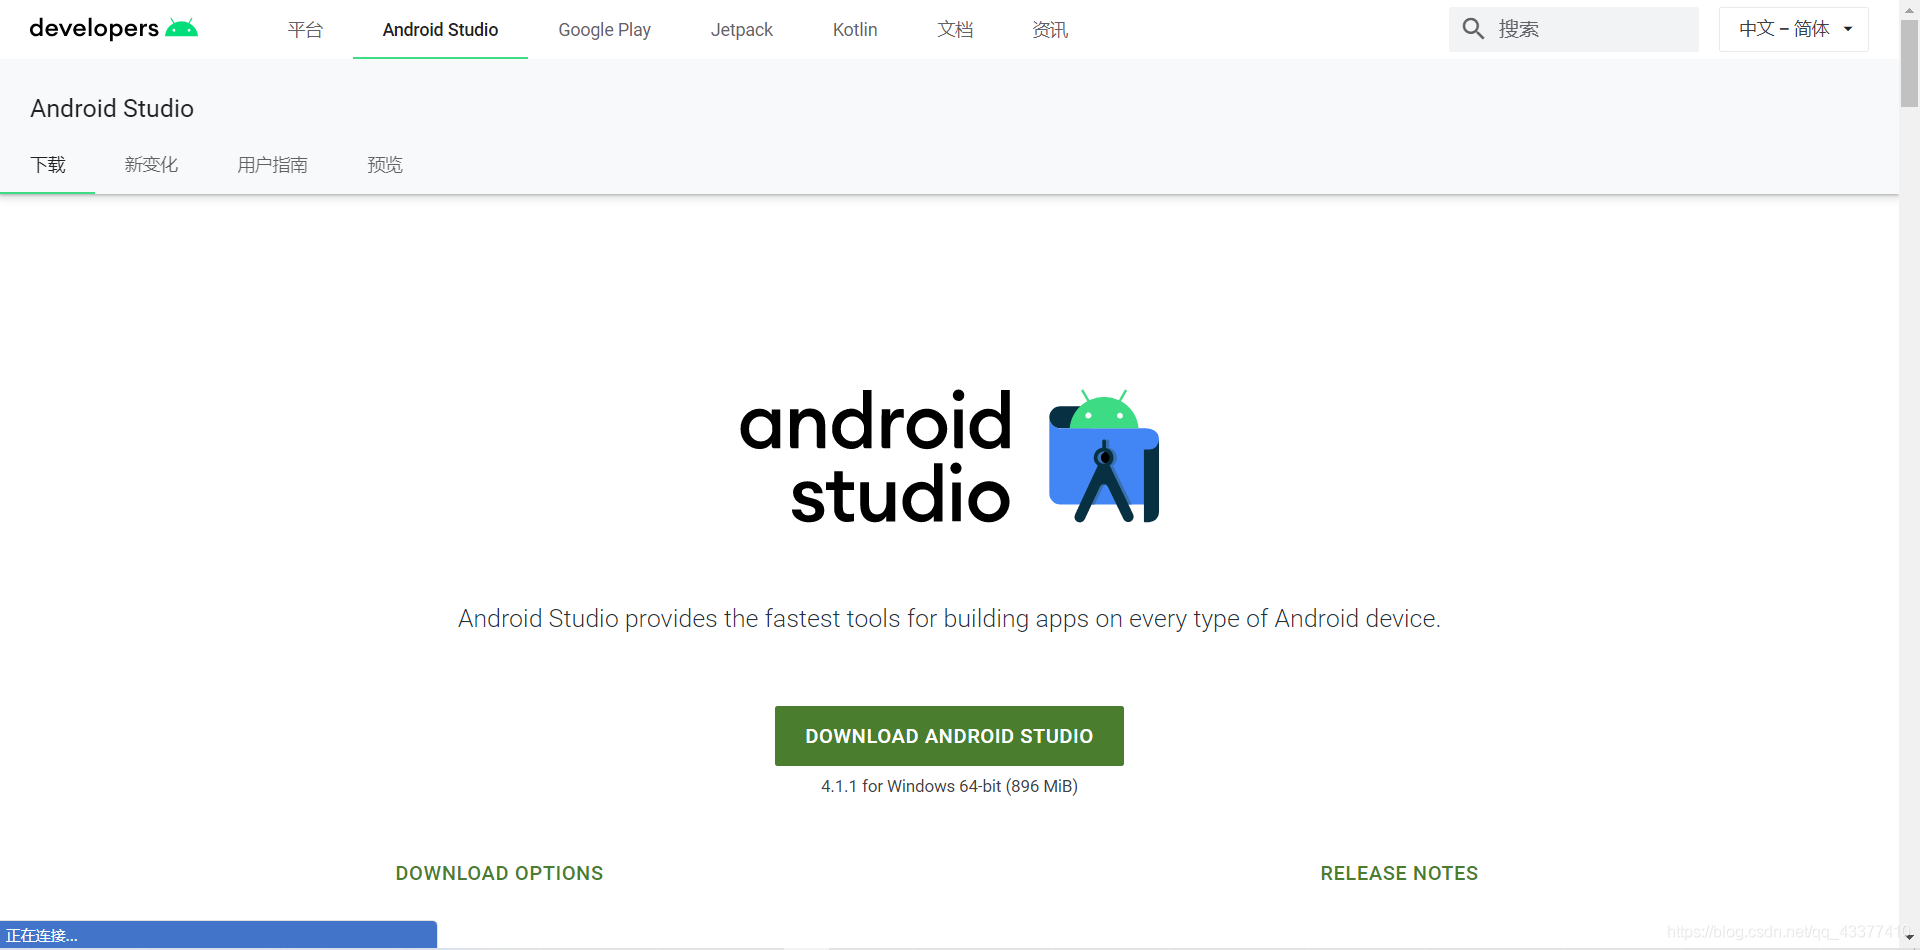The height and width of the screenshot is (950, 1920).
Task: Click the Android Studio compass logo image
Action: pyautogui.click(x=1104, y=456)
